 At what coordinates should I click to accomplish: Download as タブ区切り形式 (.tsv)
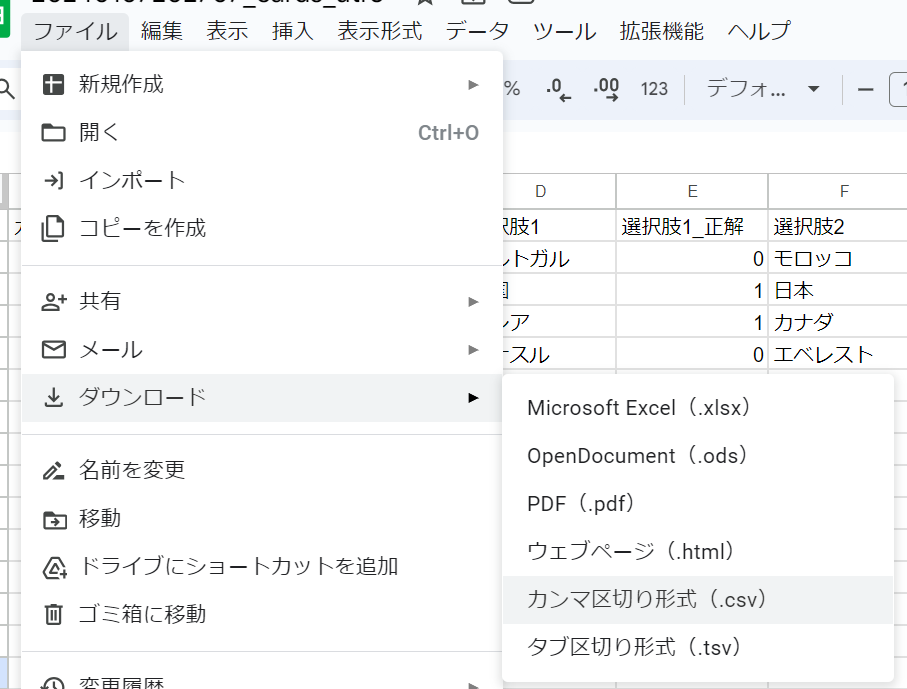point(698,647)
